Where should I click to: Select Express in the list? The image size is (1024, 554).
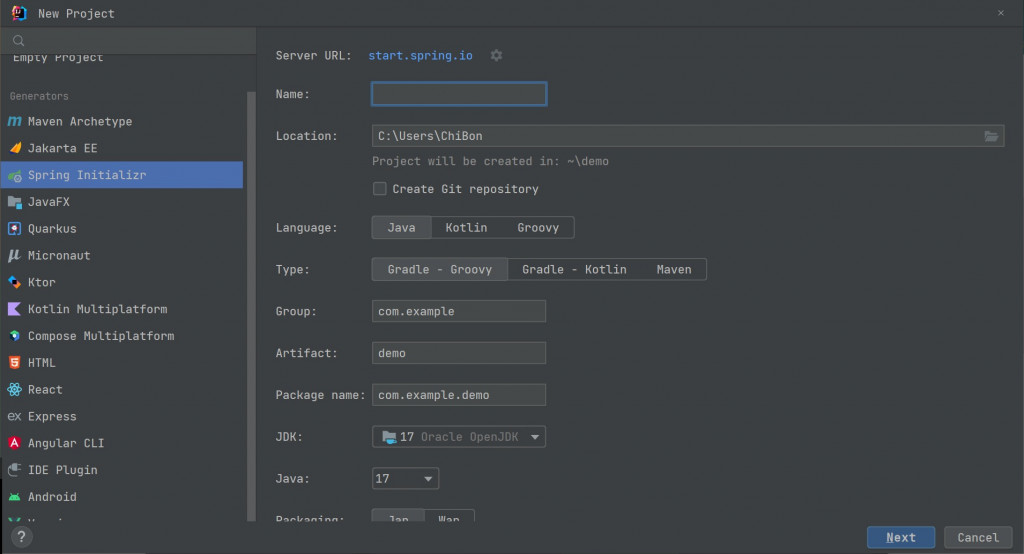[x=122, y=416]
